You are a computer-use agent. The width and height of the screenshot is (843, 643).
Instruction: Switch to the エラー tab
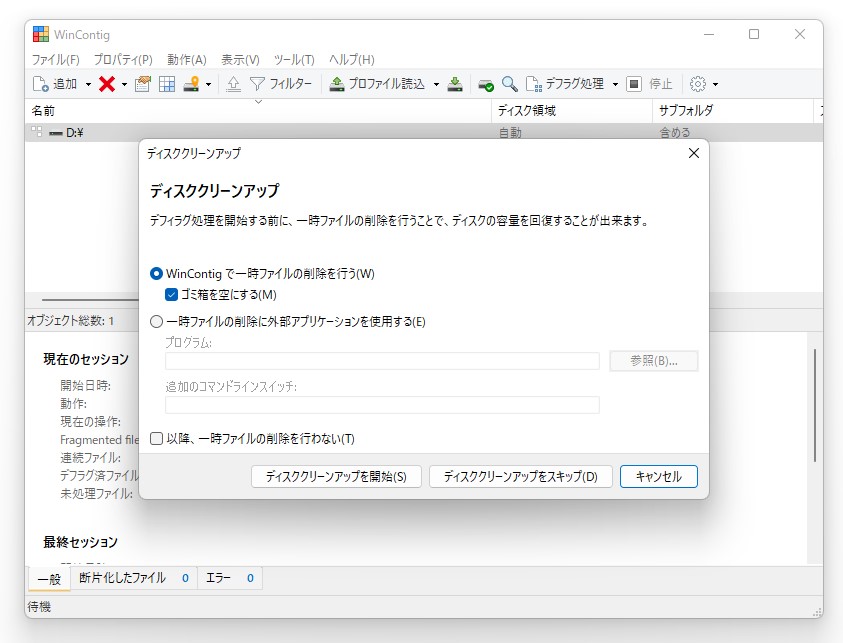tap(230, 578)
